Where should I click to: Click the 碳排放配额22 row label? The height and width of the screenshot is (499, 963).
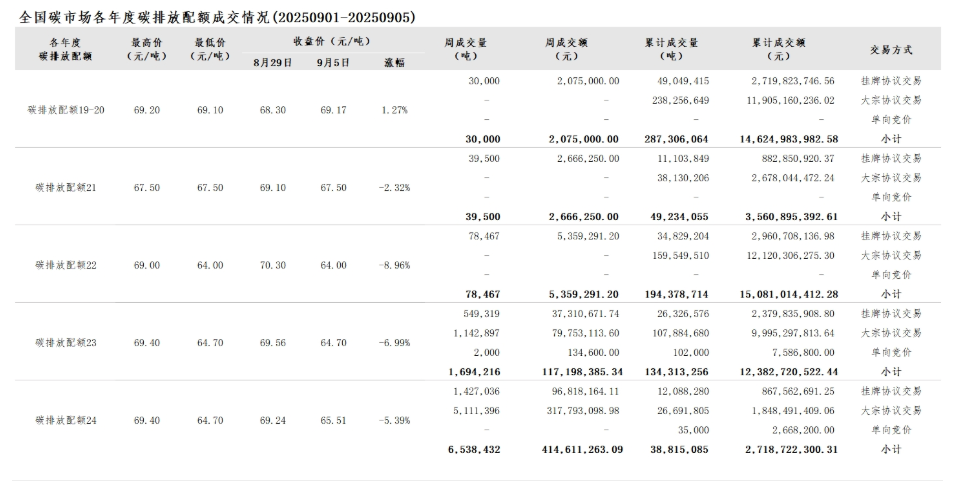tap(65, 265)
